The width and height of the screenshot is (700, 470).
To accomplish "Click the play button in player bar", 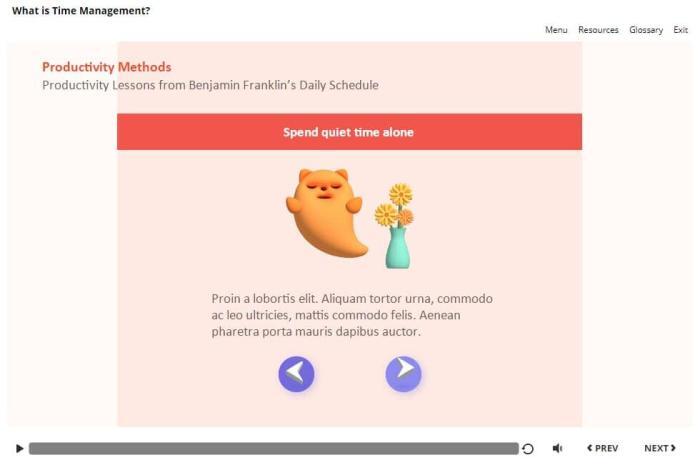I will tap(19, 448).
